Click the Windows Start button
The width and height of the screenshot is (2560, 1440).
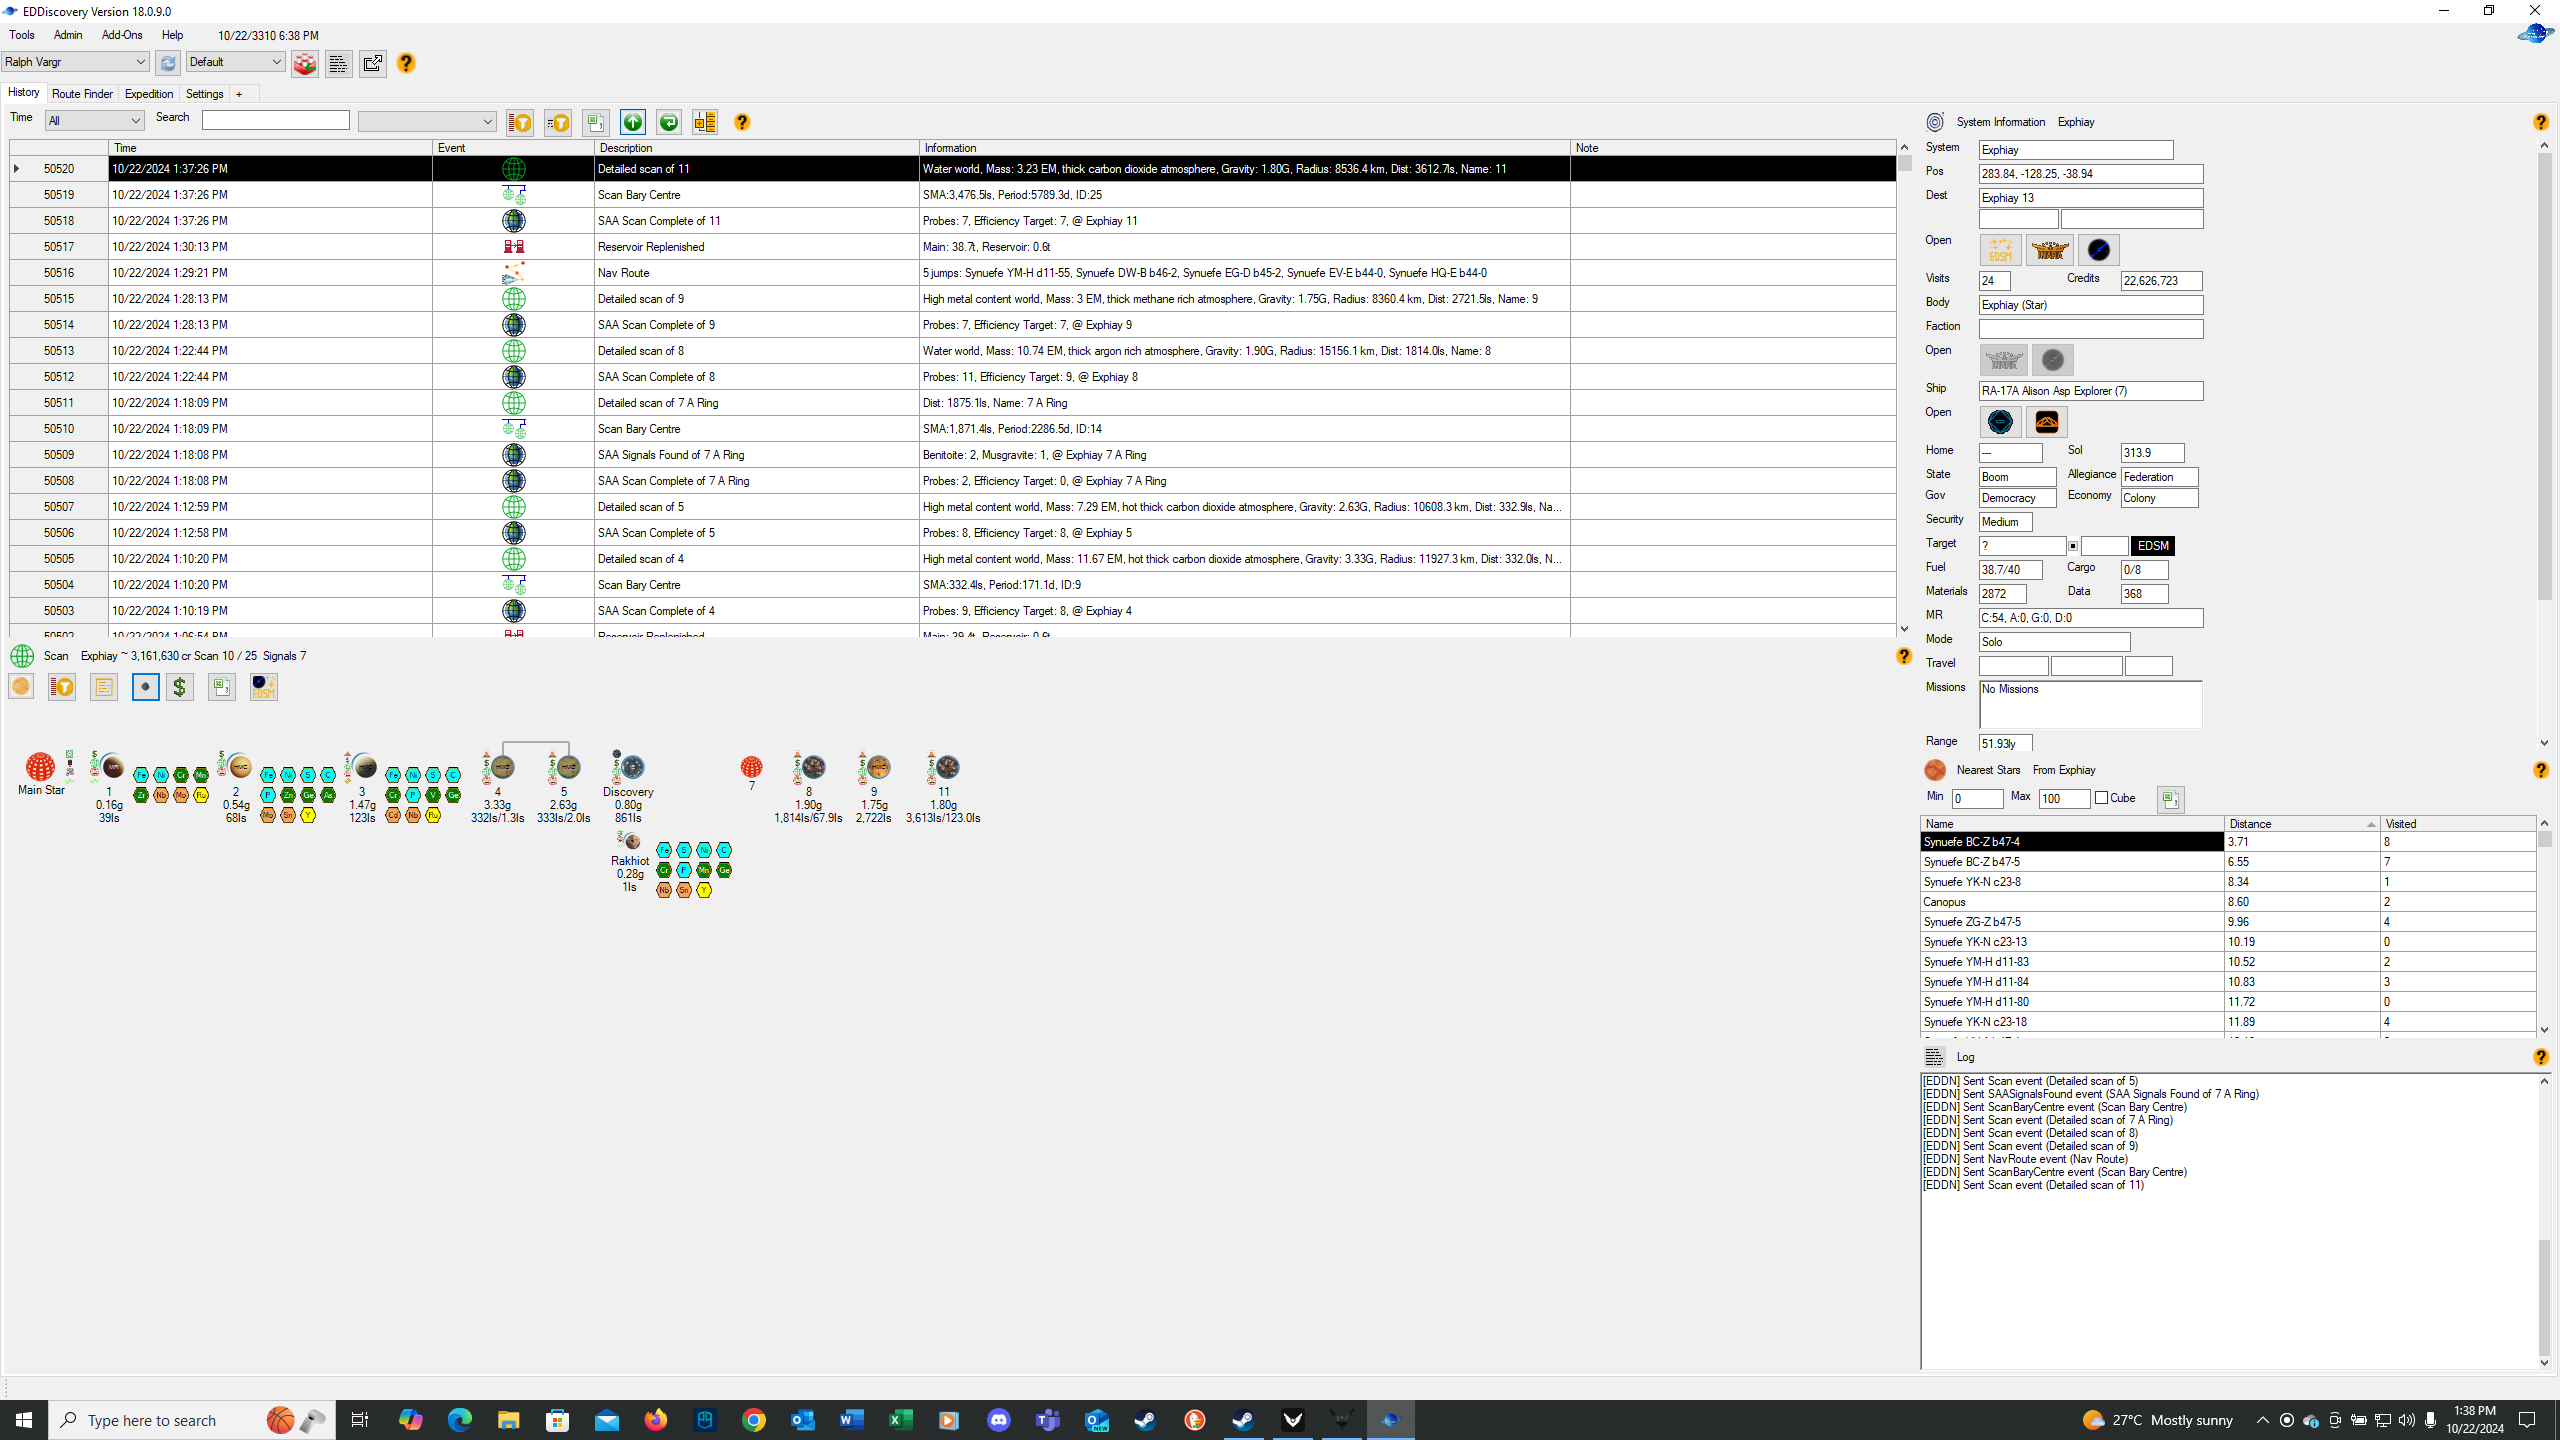(x=24, y=1420)
